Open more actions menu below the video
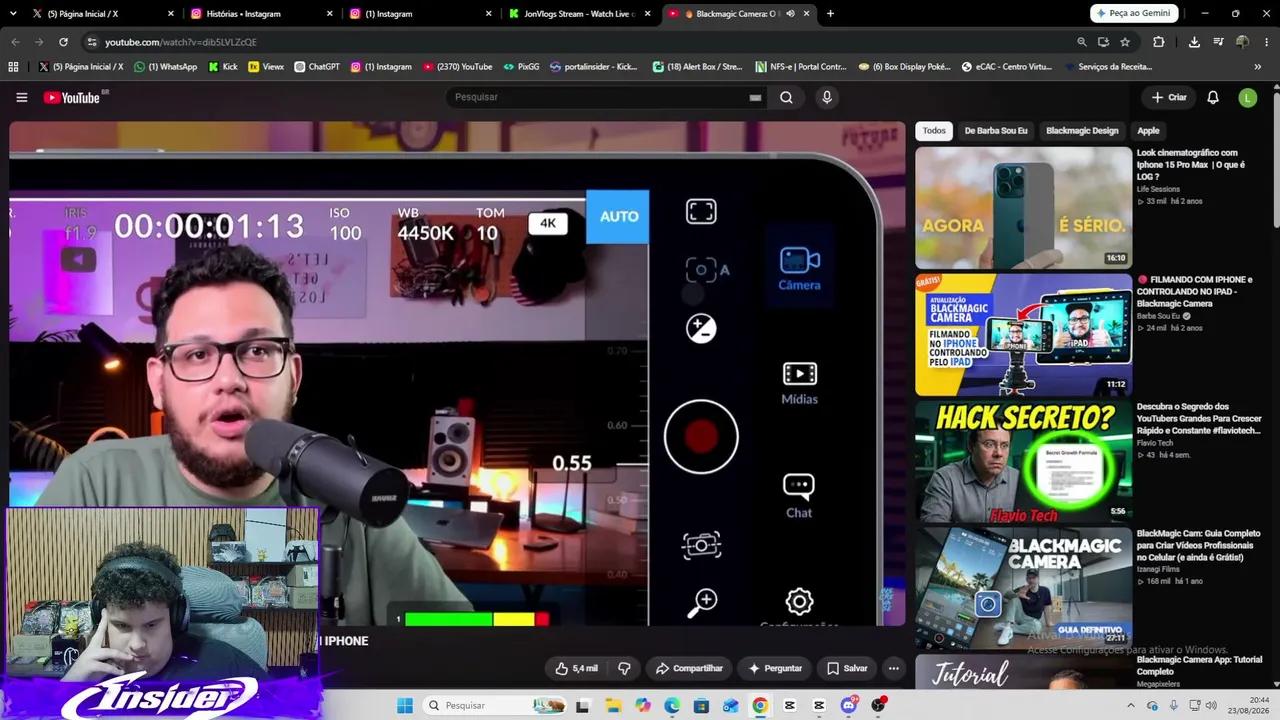 (894, 668)
